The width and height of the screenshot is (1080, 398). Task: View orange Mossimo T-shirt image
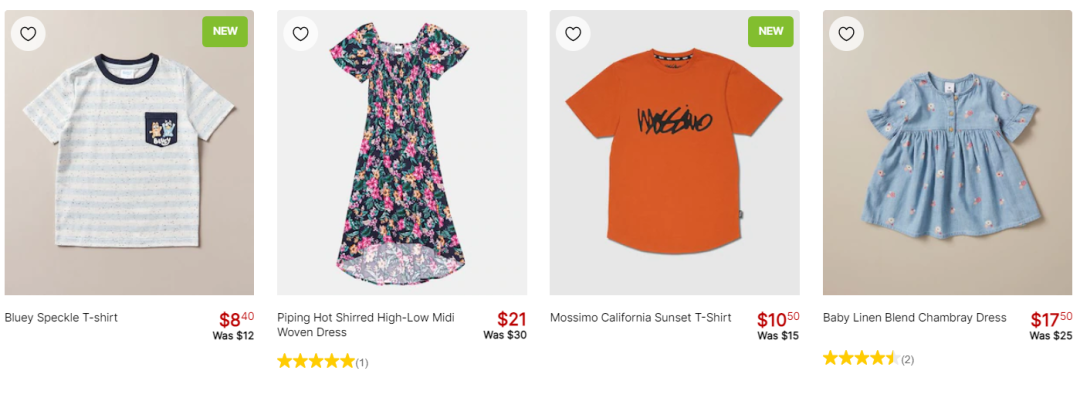pos(674,153)
